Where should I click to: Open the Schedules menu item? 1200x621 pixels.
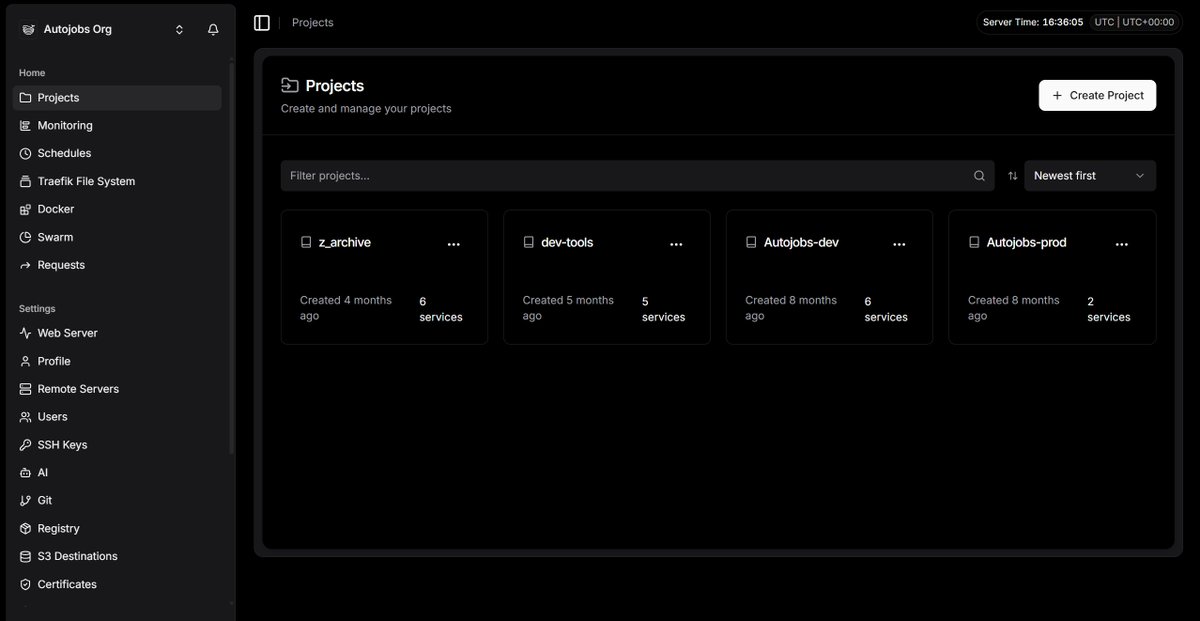[117, 154]
